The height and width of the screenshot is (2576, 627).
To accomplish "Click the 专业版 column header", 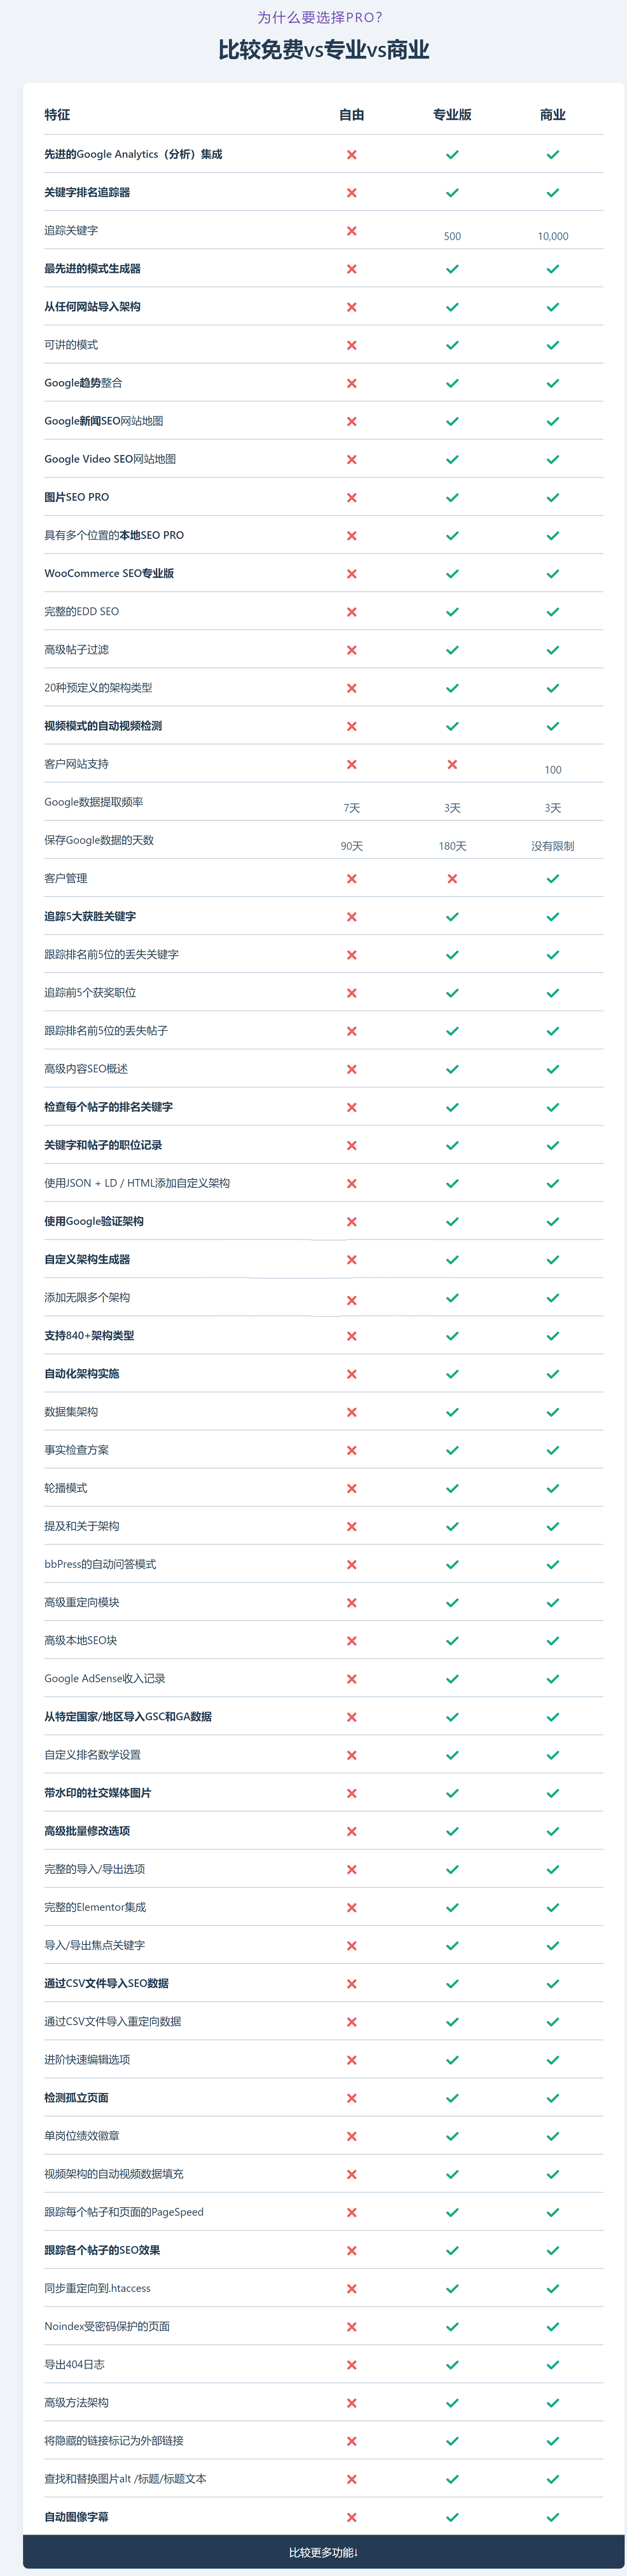I will [452, 115].
